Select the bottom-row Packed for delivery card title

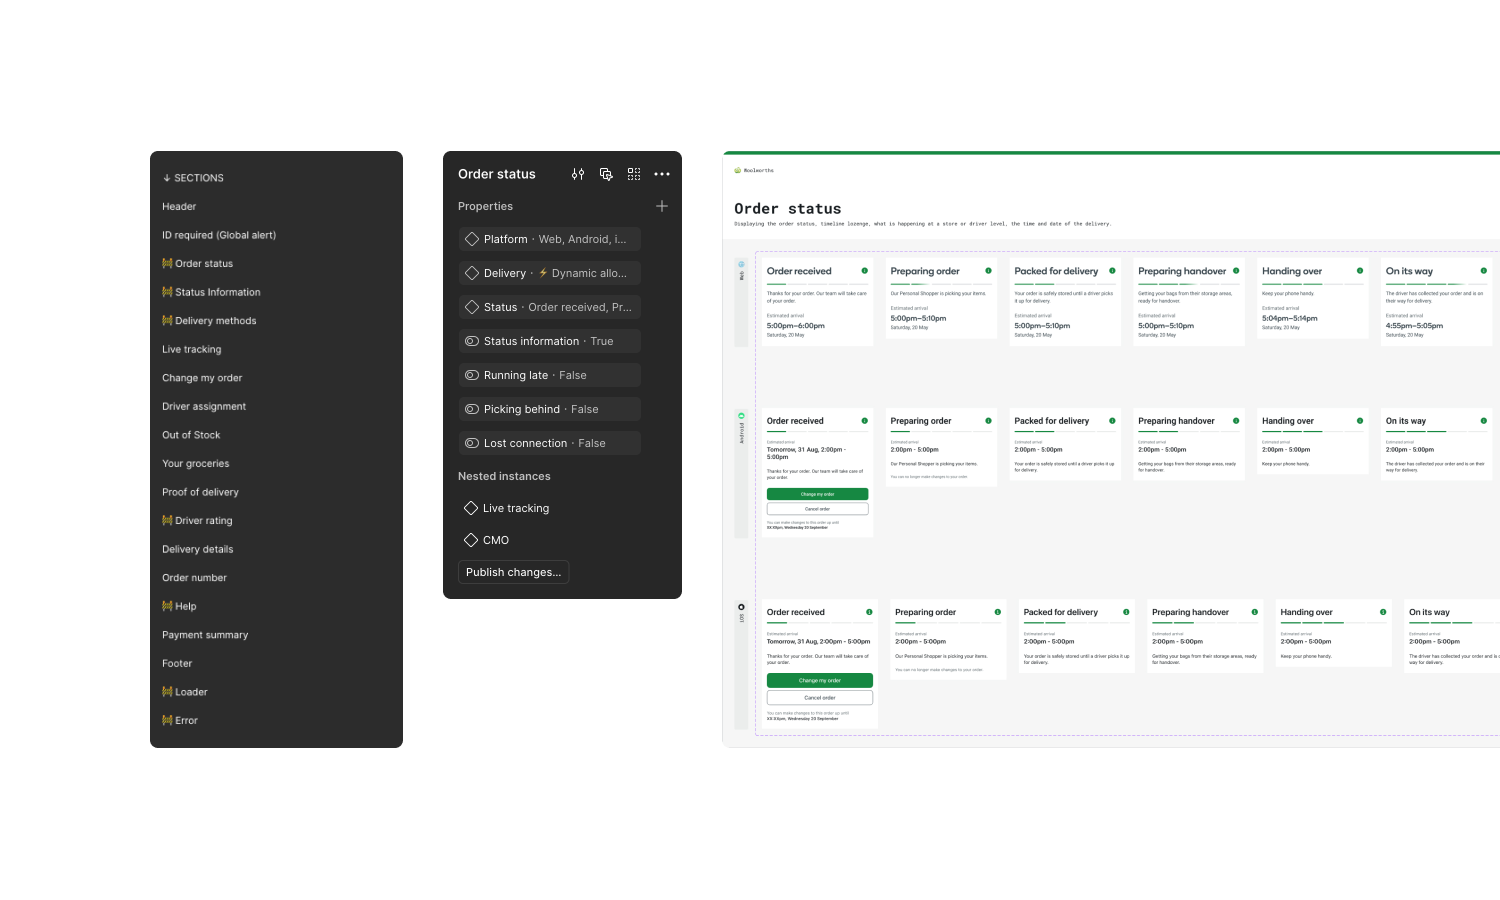pyautogui.click(x=1061, y=612)
